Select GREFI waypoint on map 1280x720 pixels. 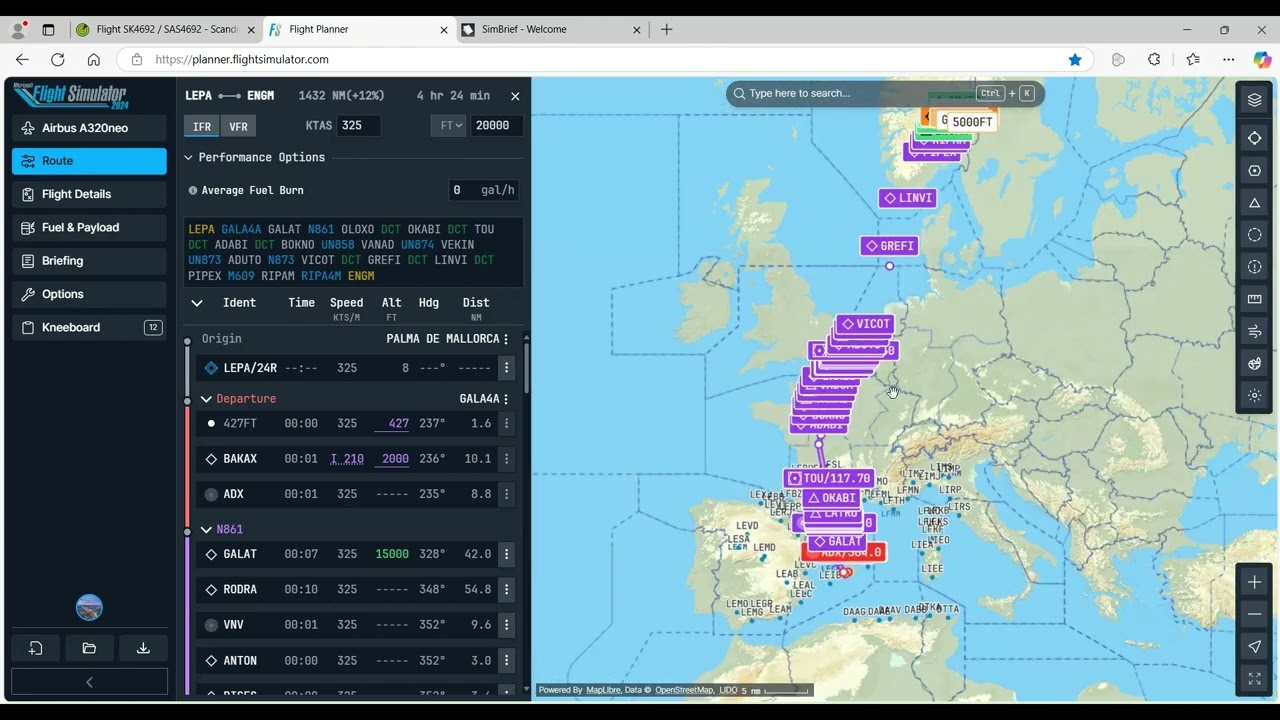pyautogui.click(x=890, y=246)
